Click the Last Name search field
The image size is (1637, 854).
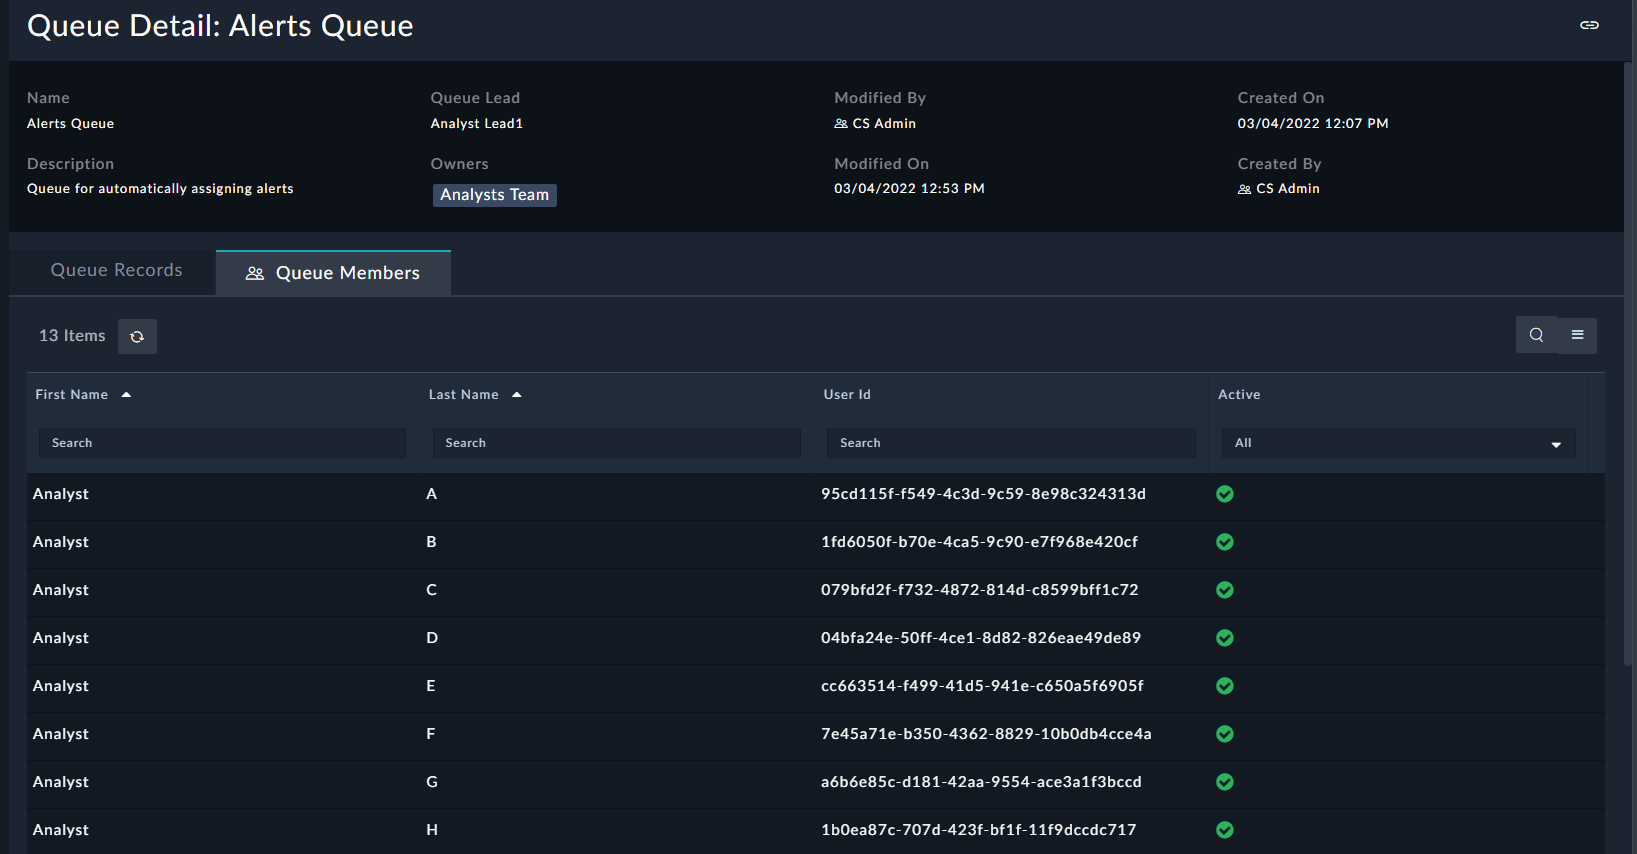click(x=616, y=443)
